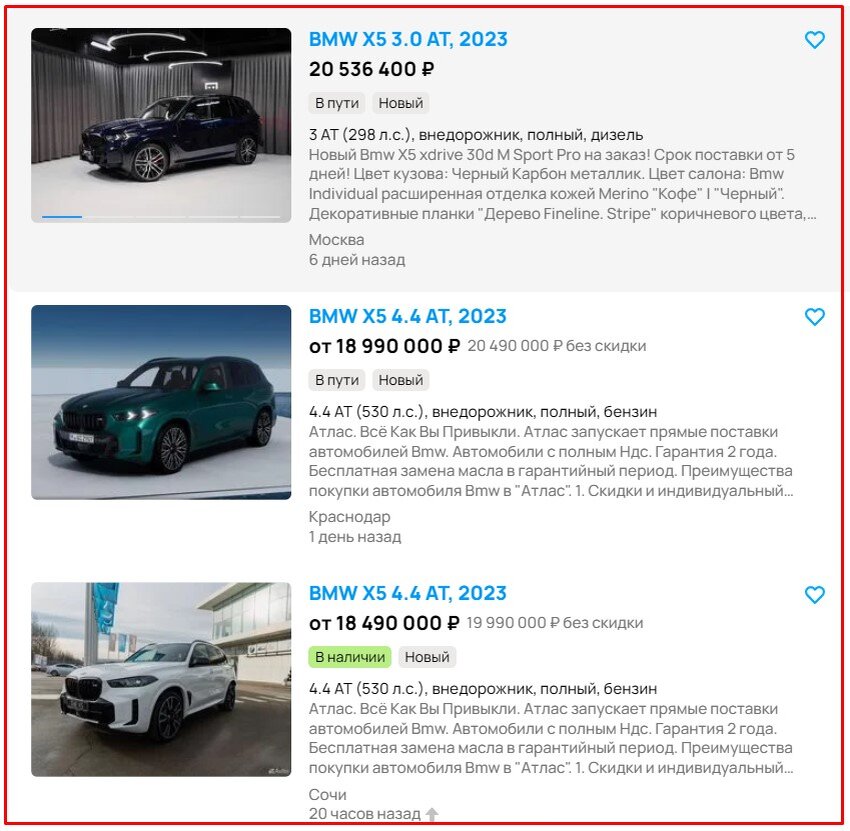This screenshot has width=850, height=831.
Task: Open the Sochi BMW X5 4.4 AT title
Action: 407,593
